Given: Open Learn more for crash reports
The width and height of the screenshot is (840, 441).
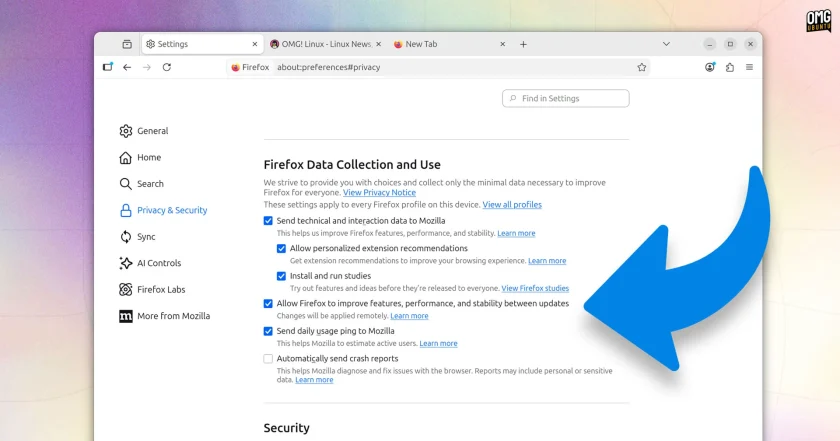Looking at the screenshot, I should [314, 380].
